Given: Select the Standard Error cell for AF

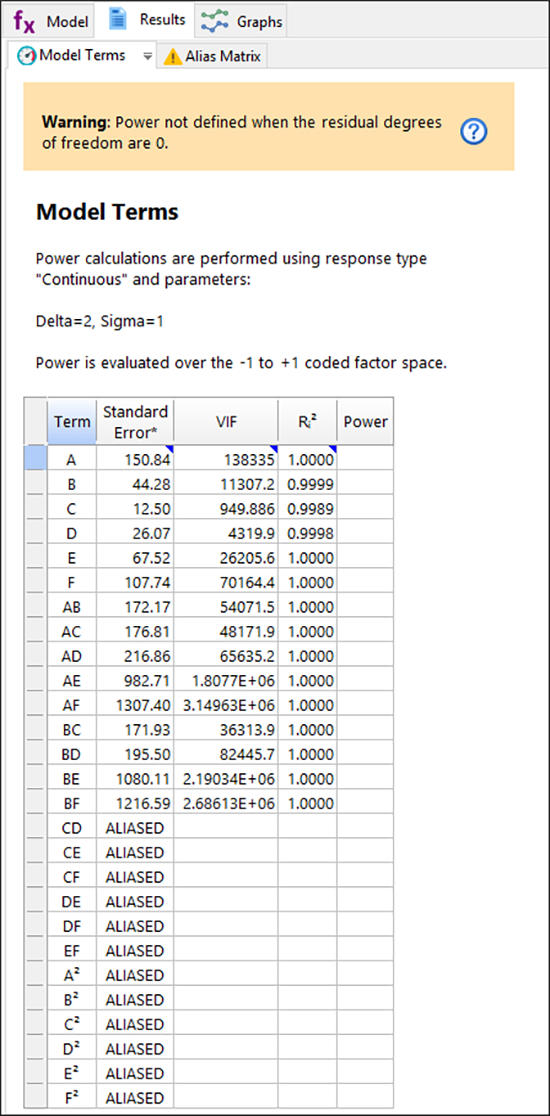Looking at the screenshot, I should point(135,705).
